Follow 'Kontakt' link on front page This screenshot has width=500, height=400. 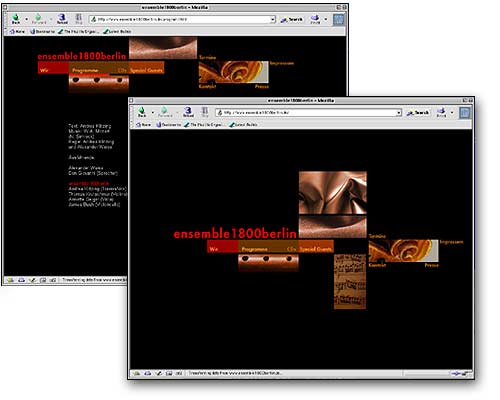coord(377,265)
